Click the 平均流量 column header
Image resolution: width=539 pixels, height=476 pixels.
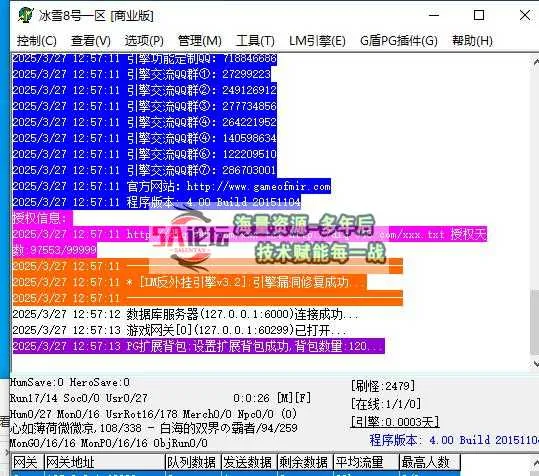coord(365,462)
